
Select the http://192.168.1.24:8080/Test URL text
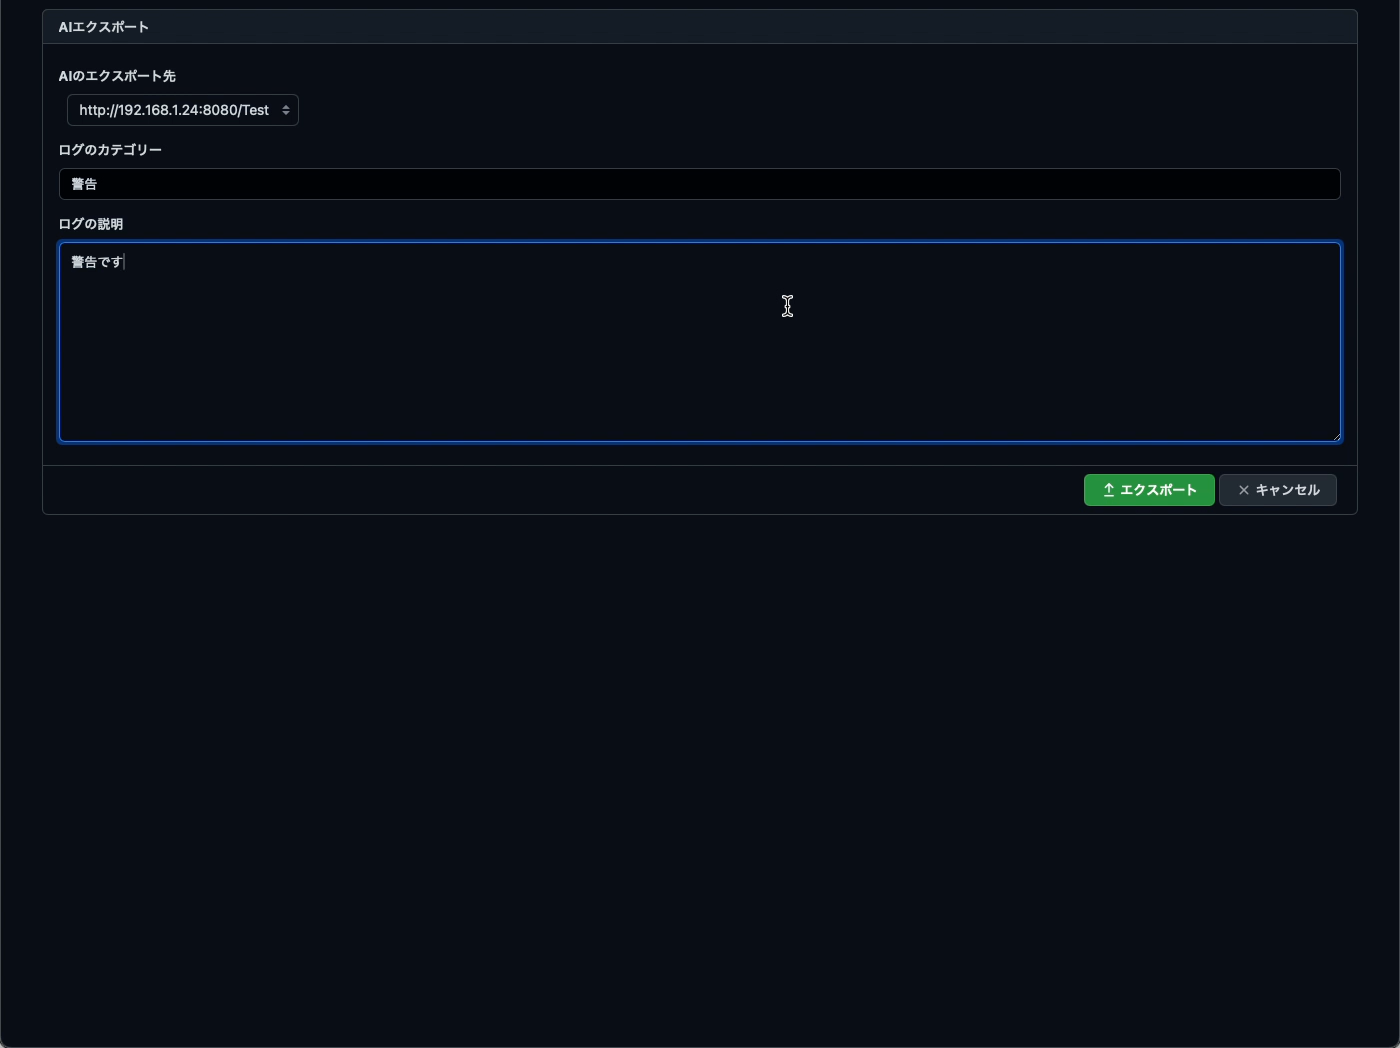(173, 110)
